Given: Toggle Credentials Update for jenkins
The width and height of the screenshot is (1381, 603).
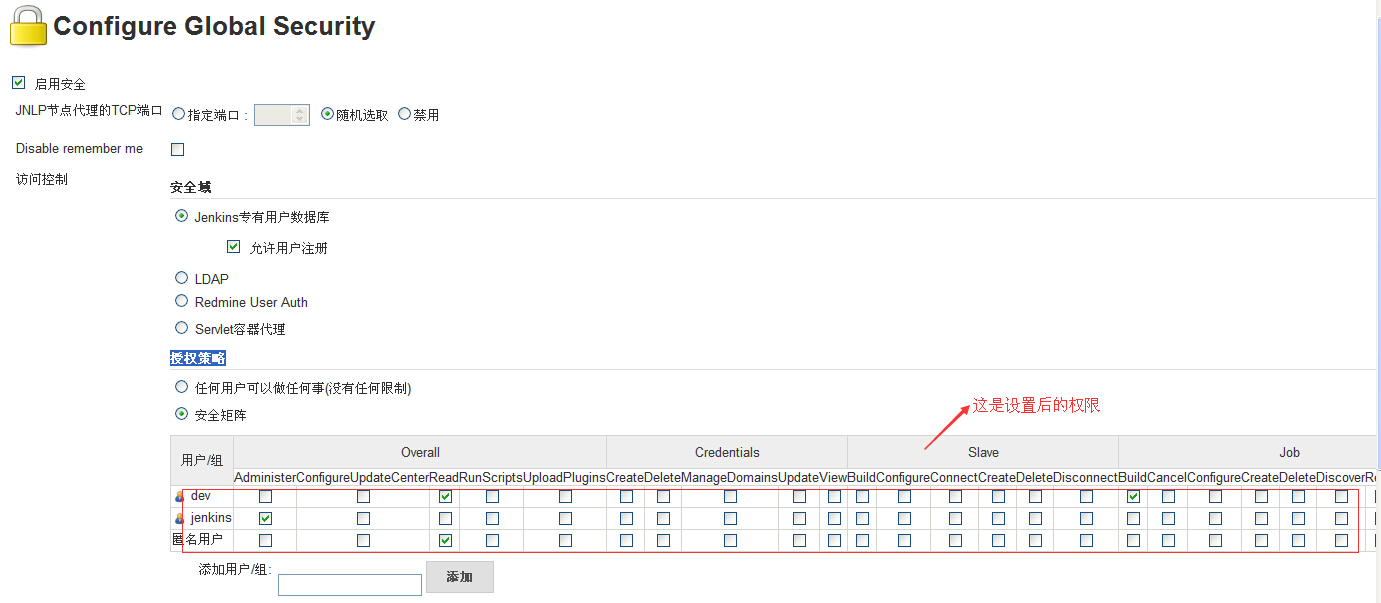Looking at the screenshot, I should coord(799,518).
